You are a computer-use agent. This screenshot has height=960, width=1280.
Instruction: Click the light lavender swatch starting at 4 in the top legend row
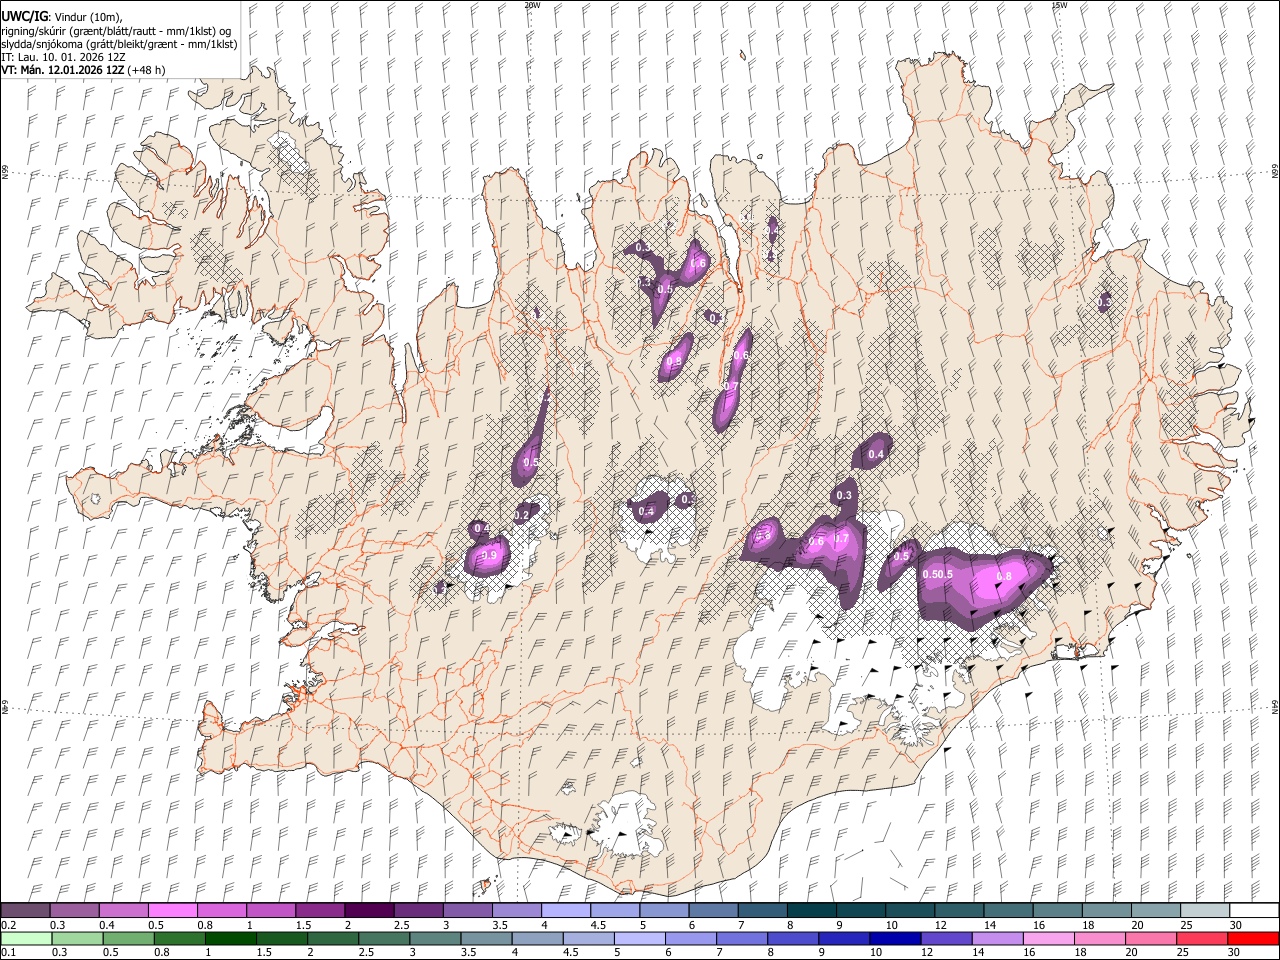[565, 910]
